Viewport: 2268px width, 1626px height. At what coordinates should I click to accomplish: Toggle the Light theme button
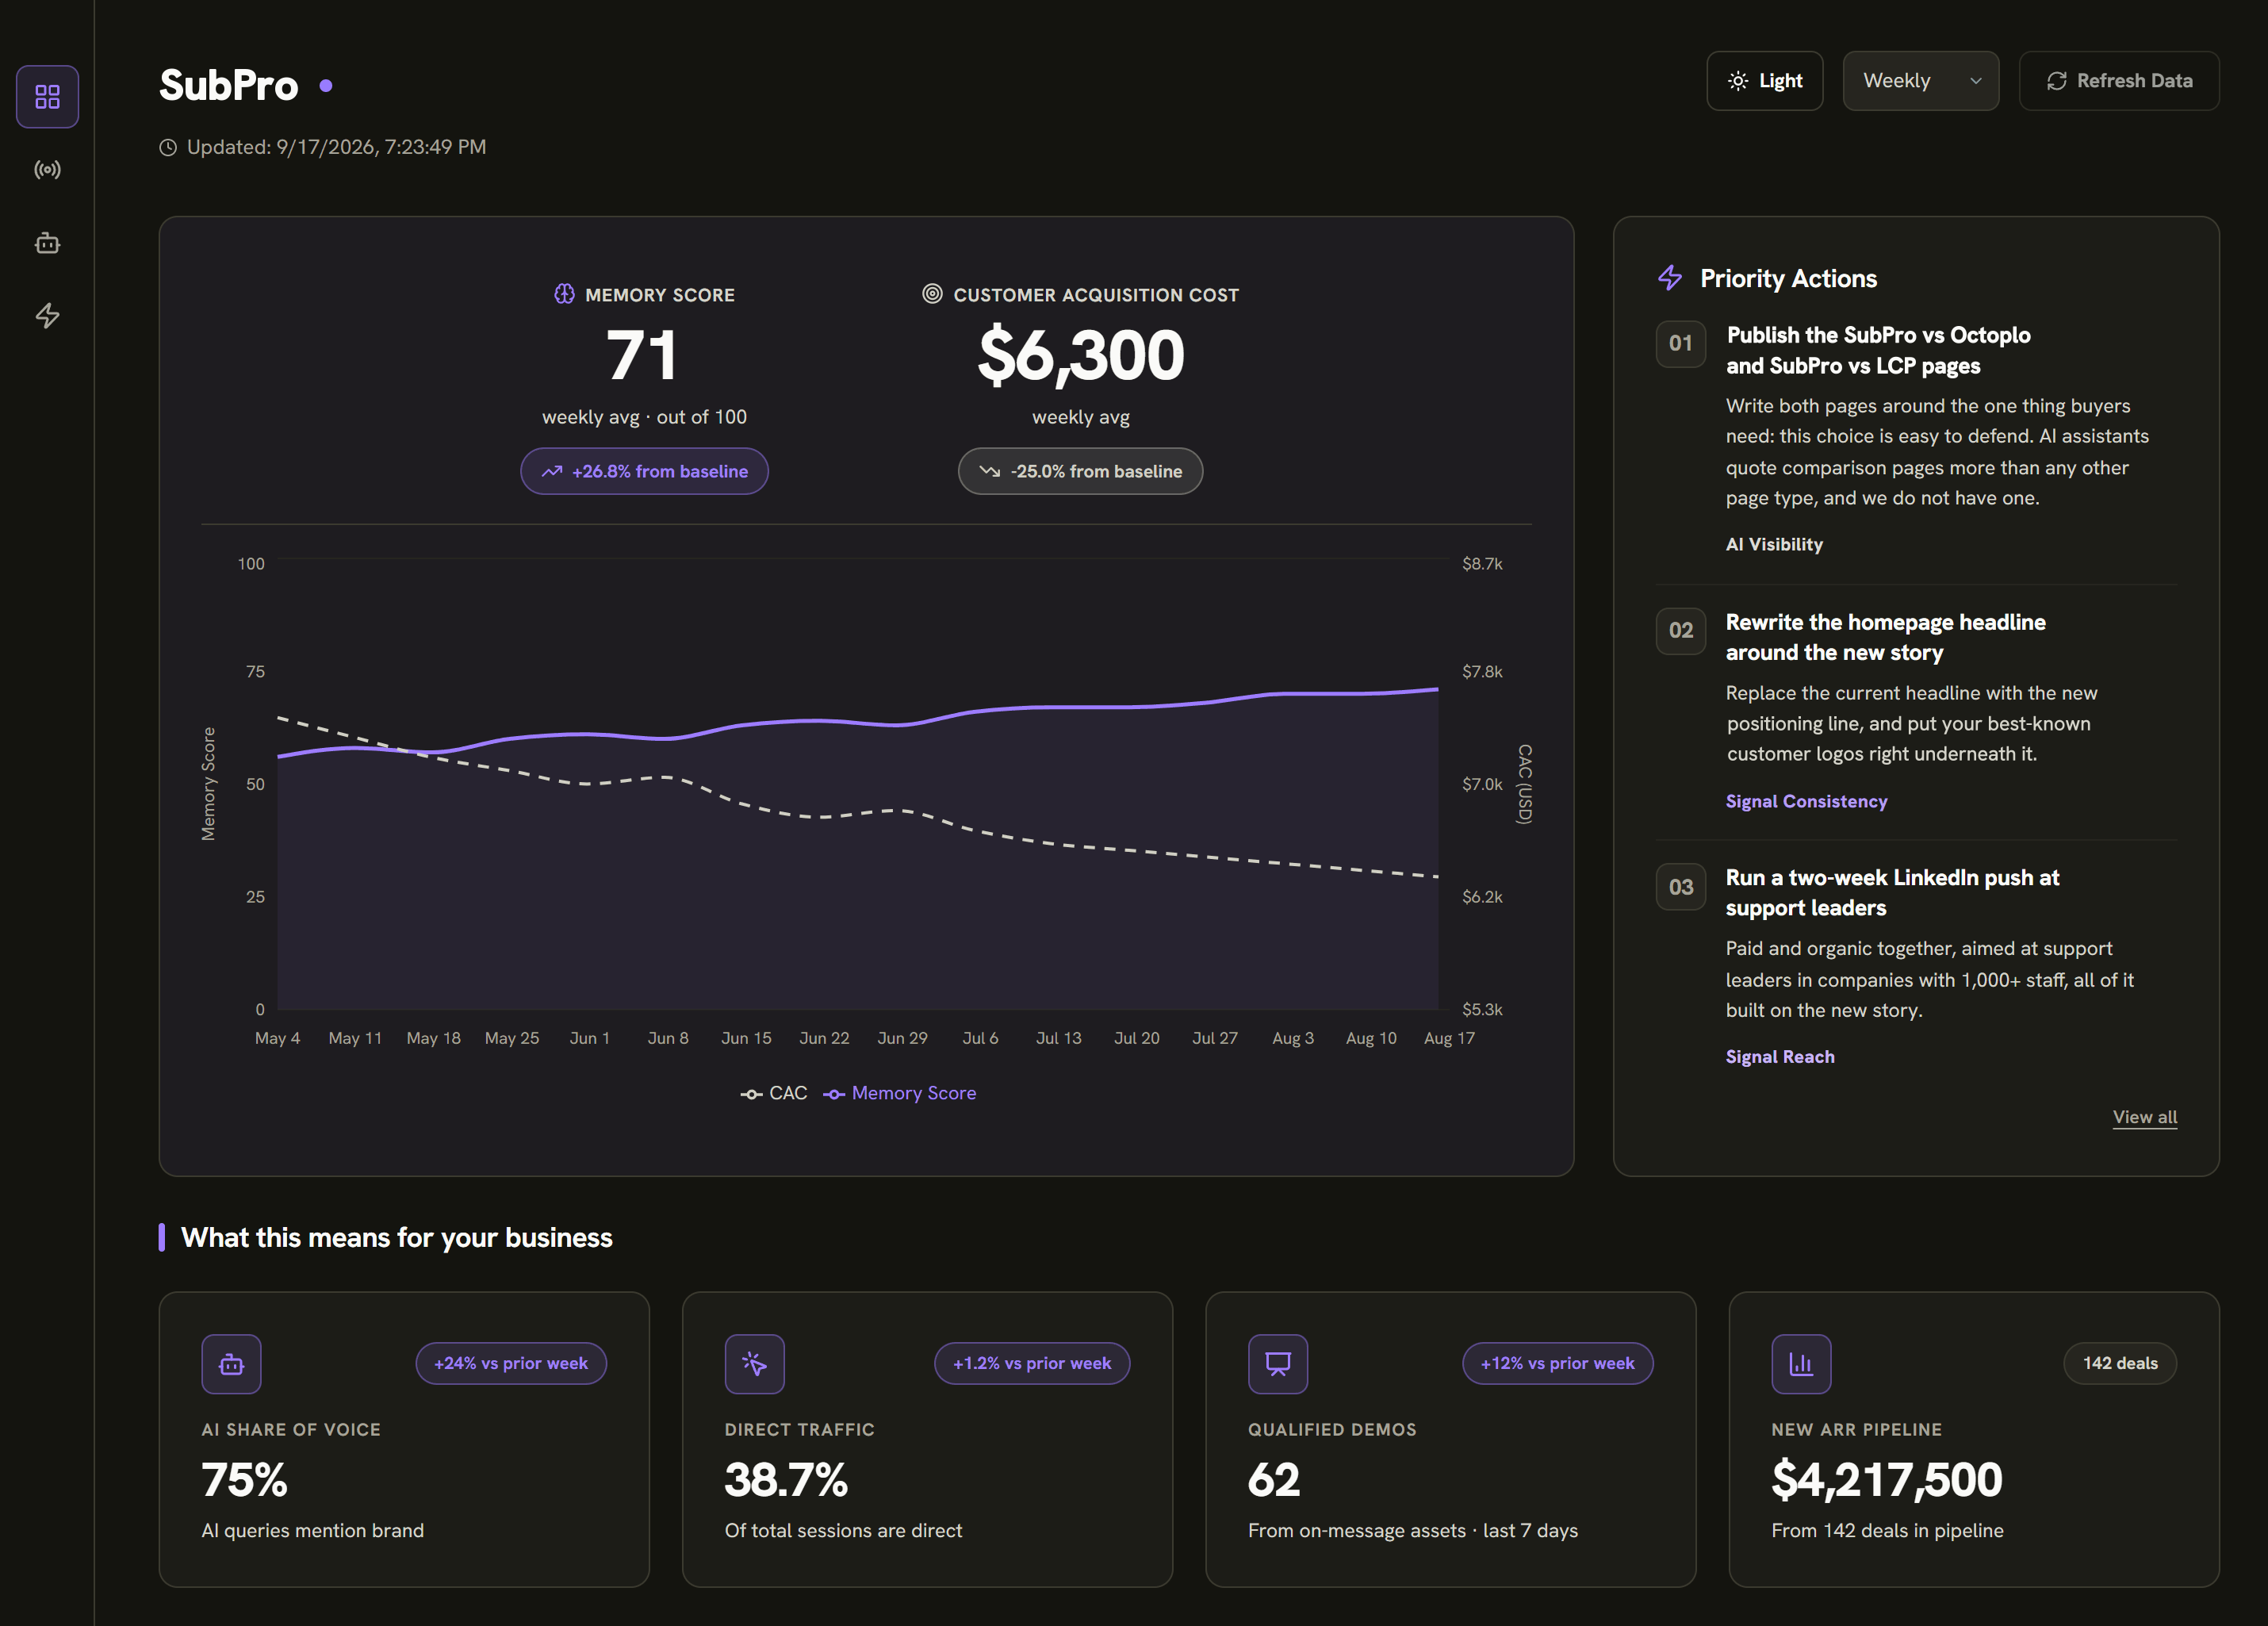tap(1764, 81)
